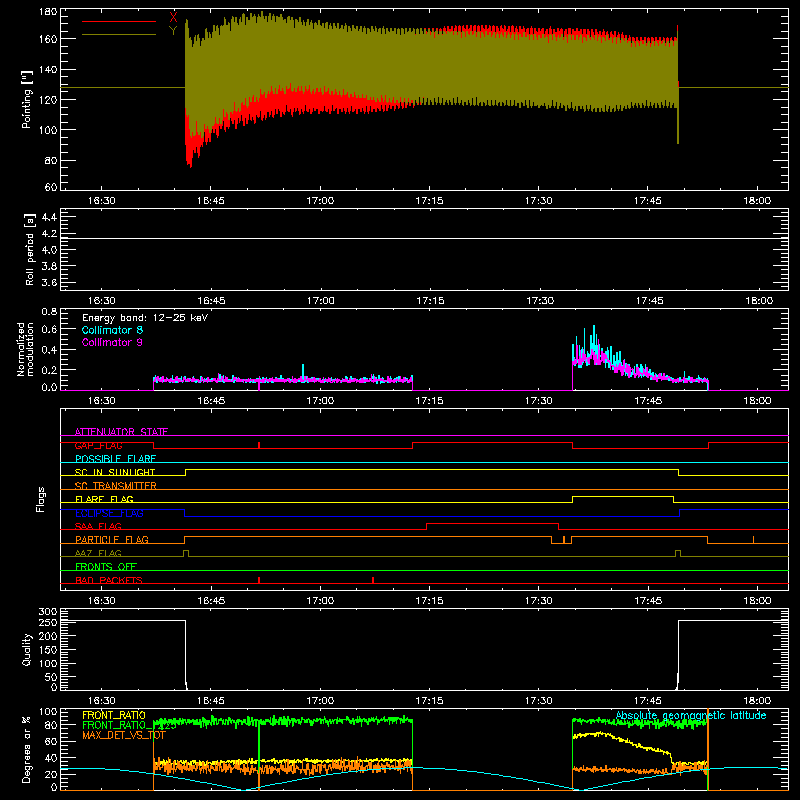This screenshot has height=800, width=800.
Task: Select the Y legend label
Action: point(173,31)
